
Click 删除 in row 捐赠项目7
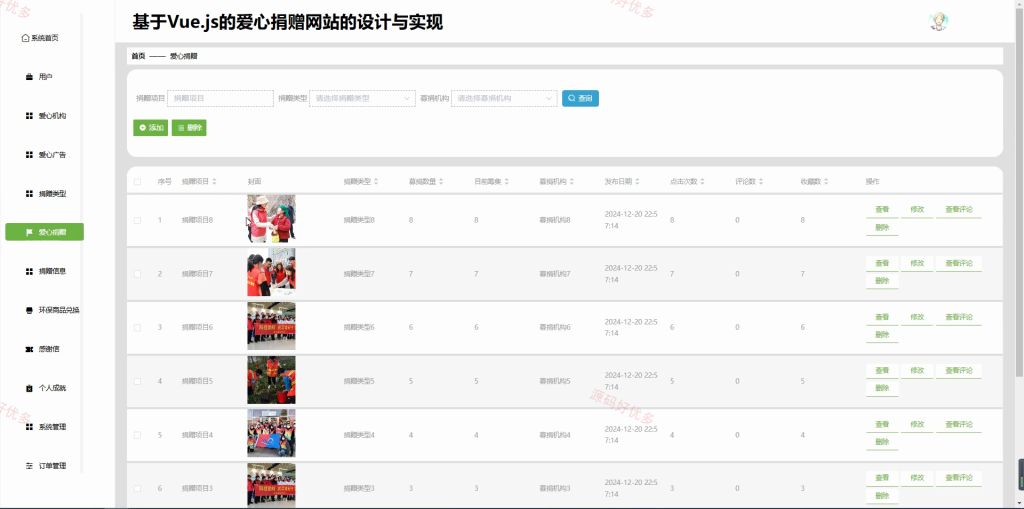(882, 282)
